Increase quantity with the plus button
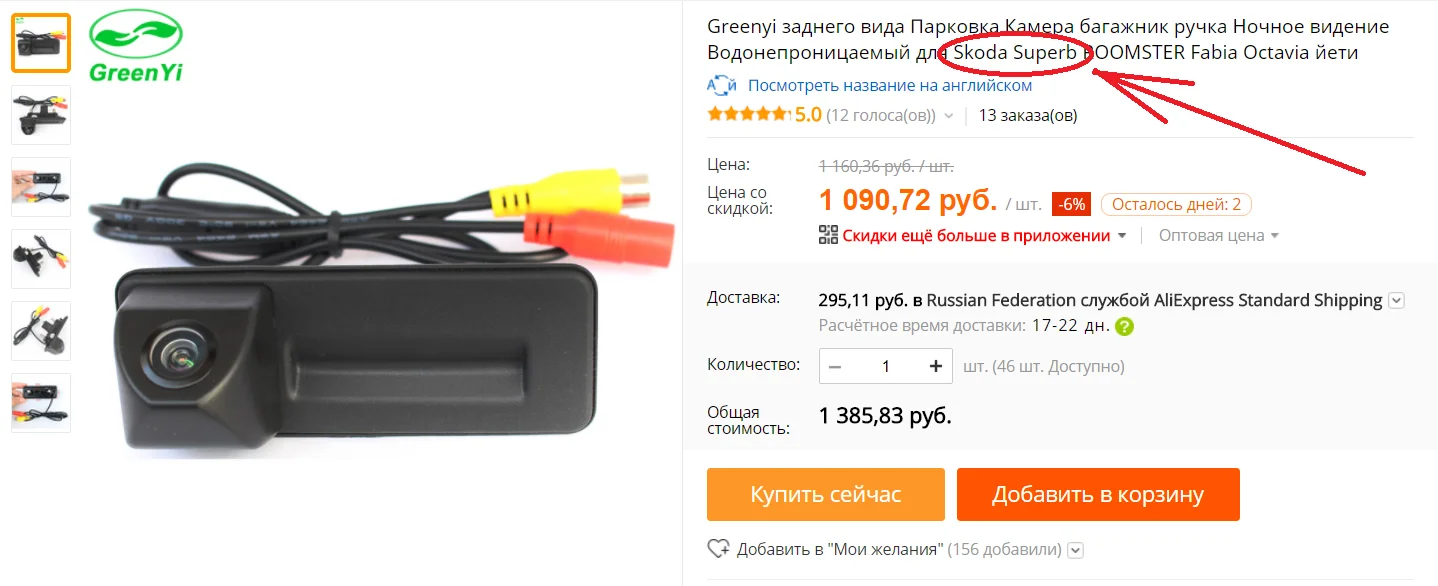1438x586 pixels. point(936,366)
